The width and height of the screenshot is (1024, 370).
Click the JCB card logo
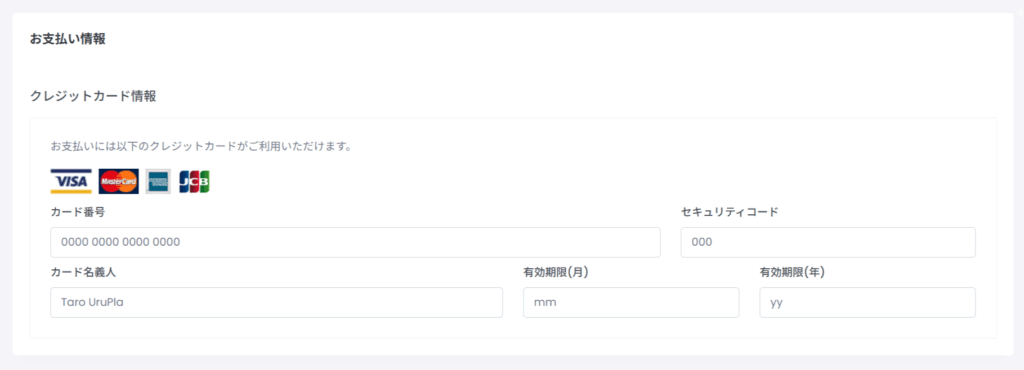(195, 181)
